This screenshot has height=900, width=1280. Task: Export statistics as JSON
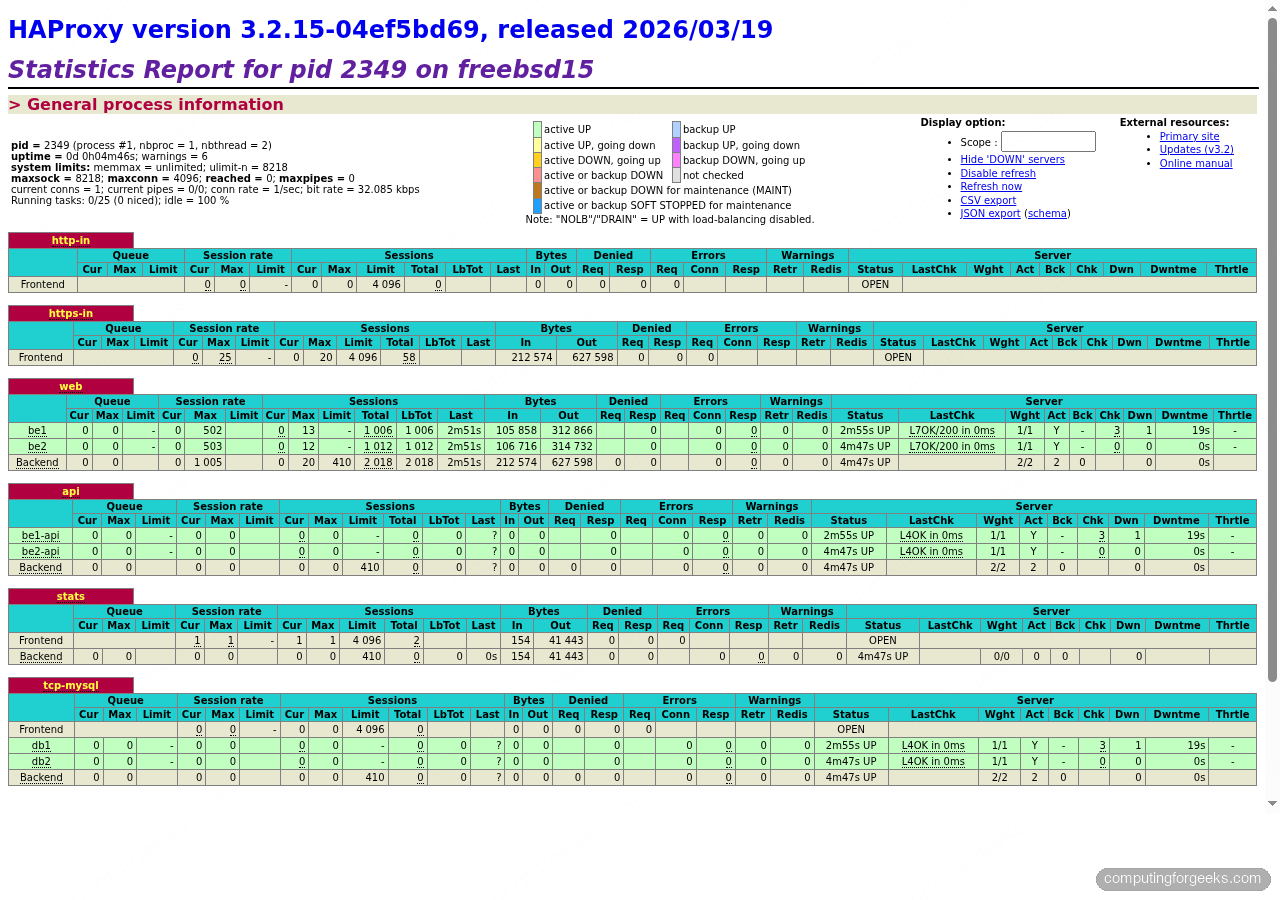[x=990, y=213]
